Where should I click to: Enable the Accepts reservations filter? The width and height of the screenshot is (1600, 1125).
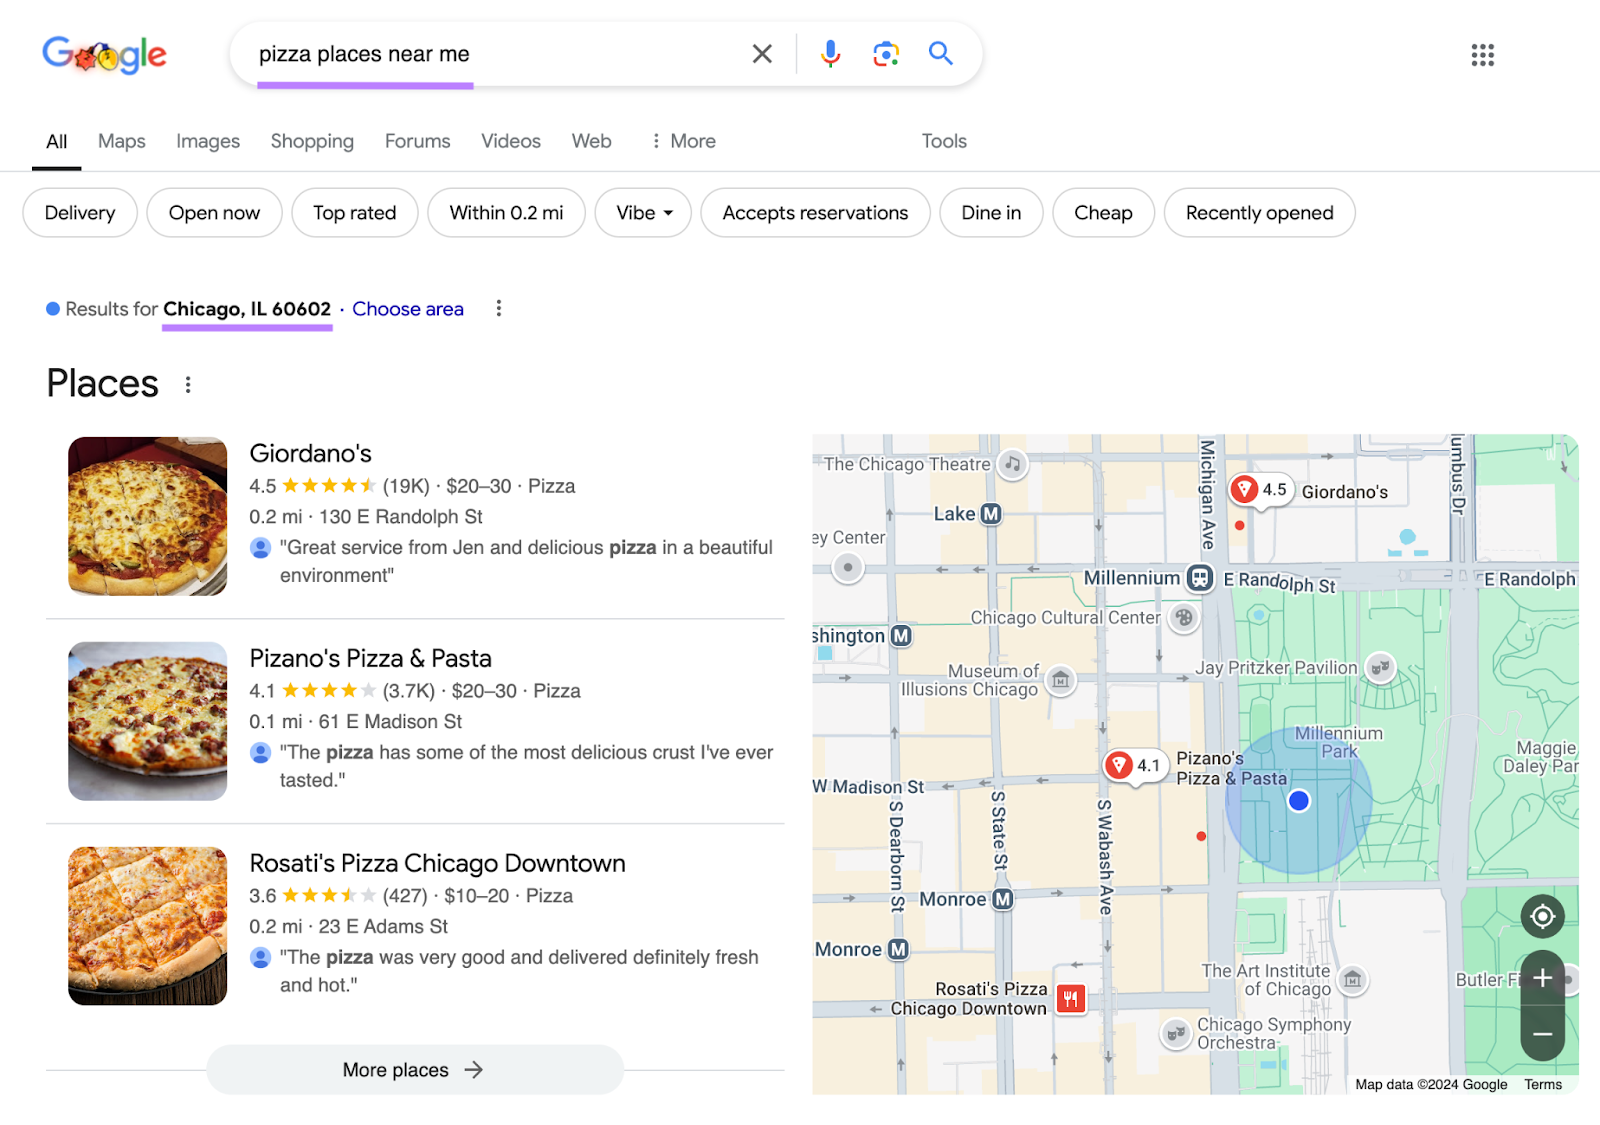(814, 212)
